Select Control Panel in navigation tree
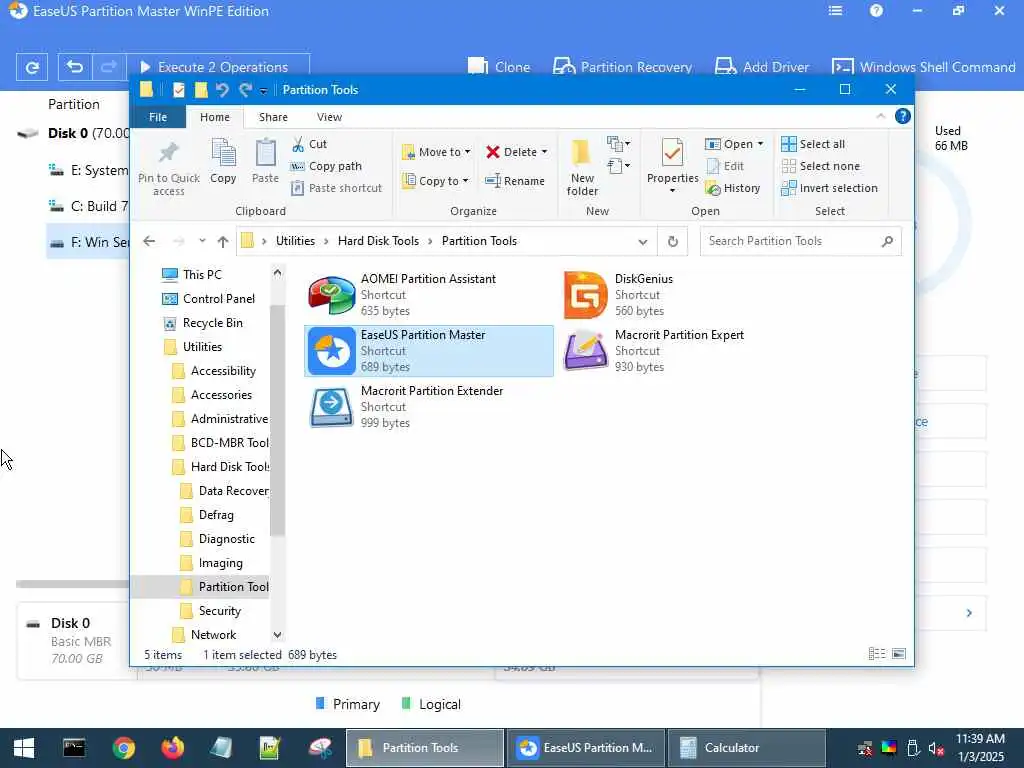1024x768 pixels. (x=219, y=298)
